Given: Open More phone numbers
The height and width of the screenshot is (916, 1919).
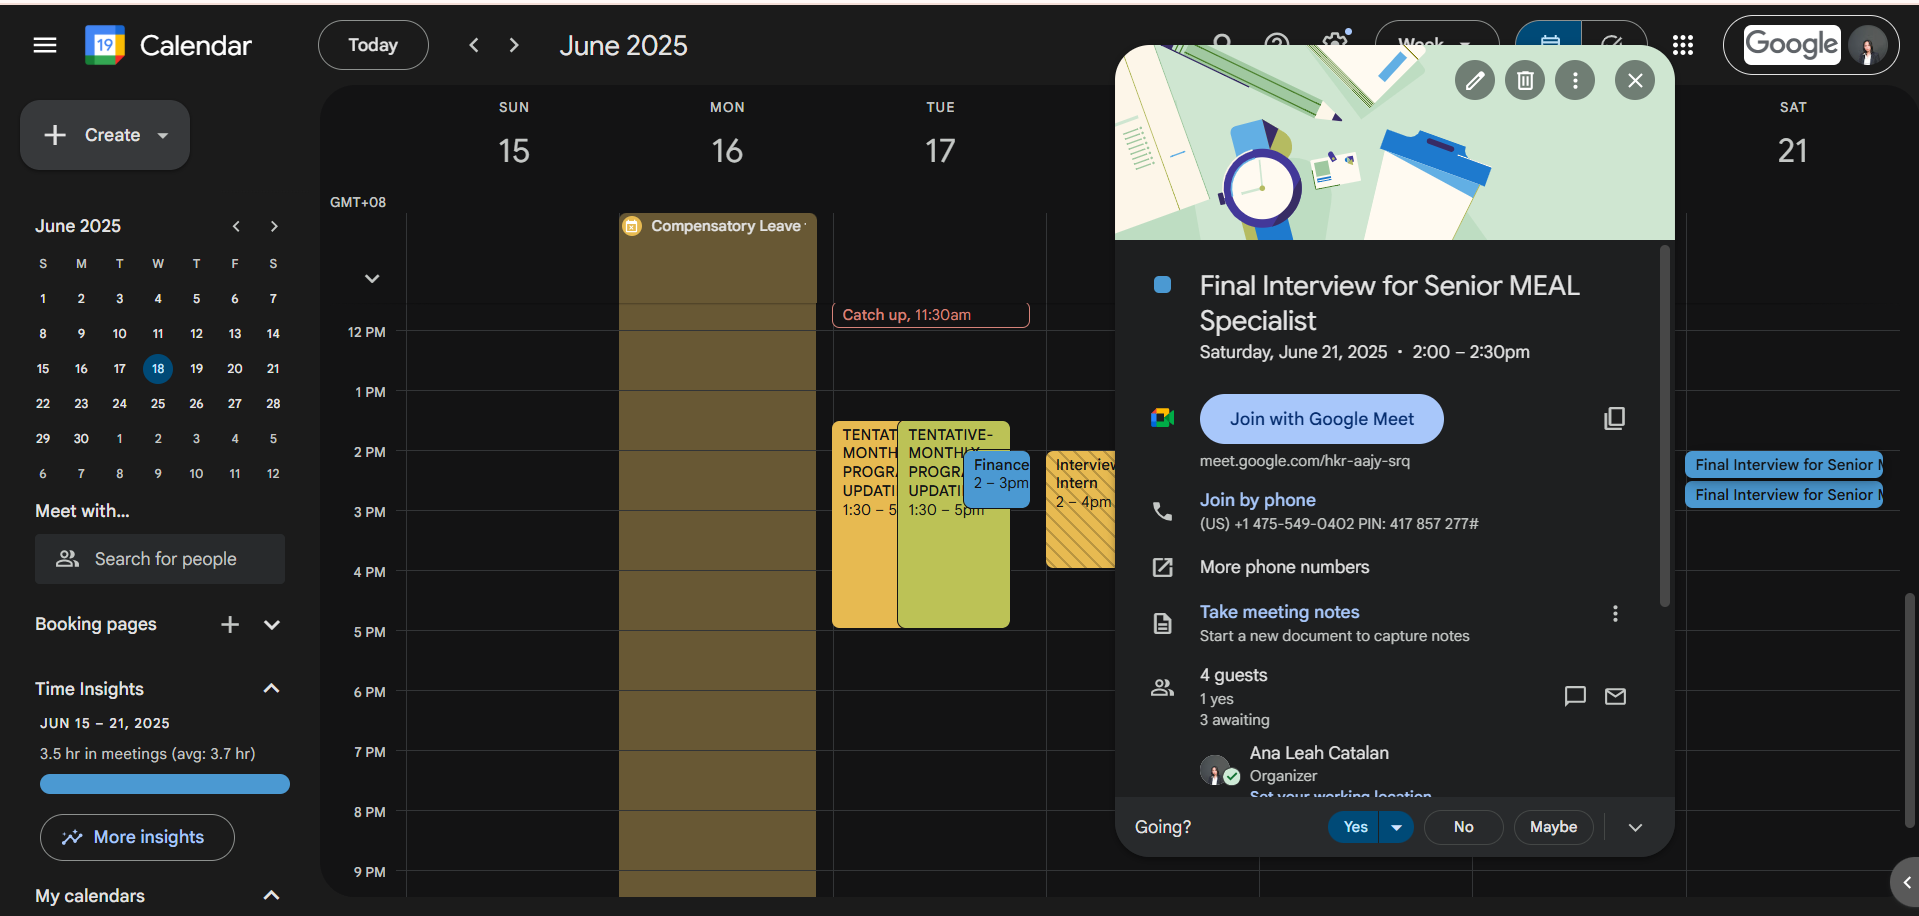Looking at the screenshot, I should (x=1284, y=567).
